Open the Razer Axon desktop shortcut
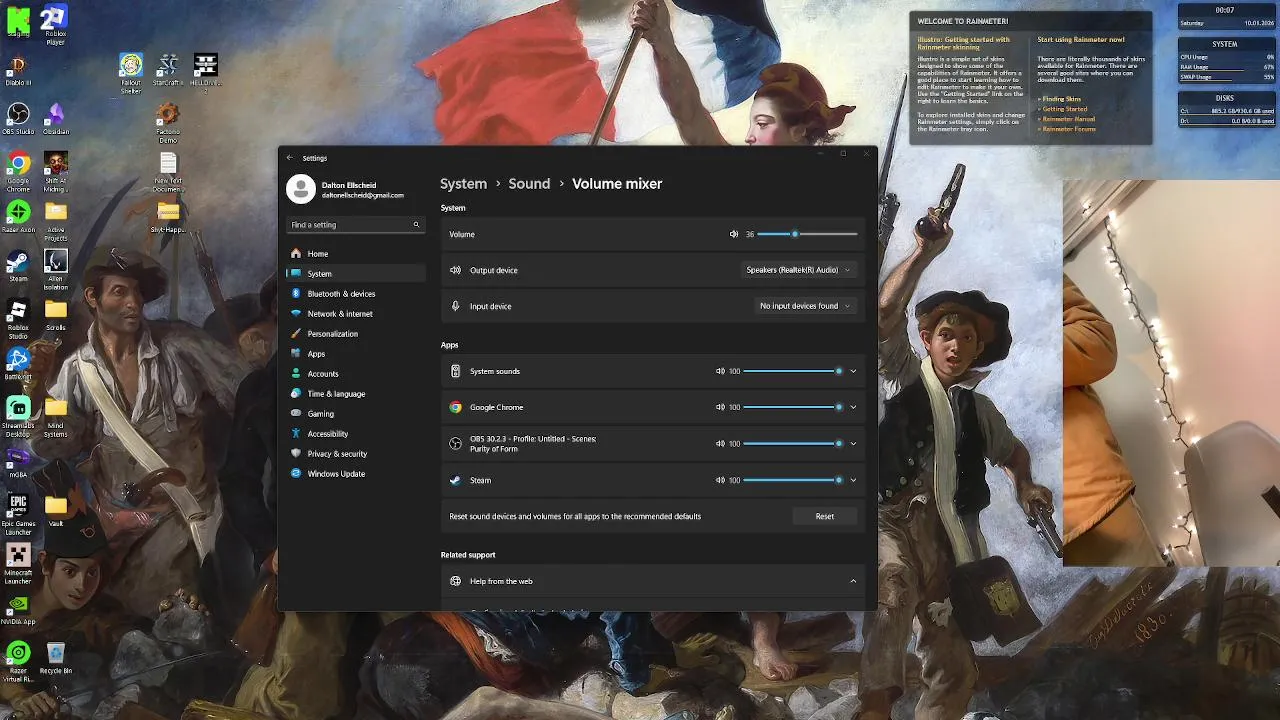 (x=18, y=217)
